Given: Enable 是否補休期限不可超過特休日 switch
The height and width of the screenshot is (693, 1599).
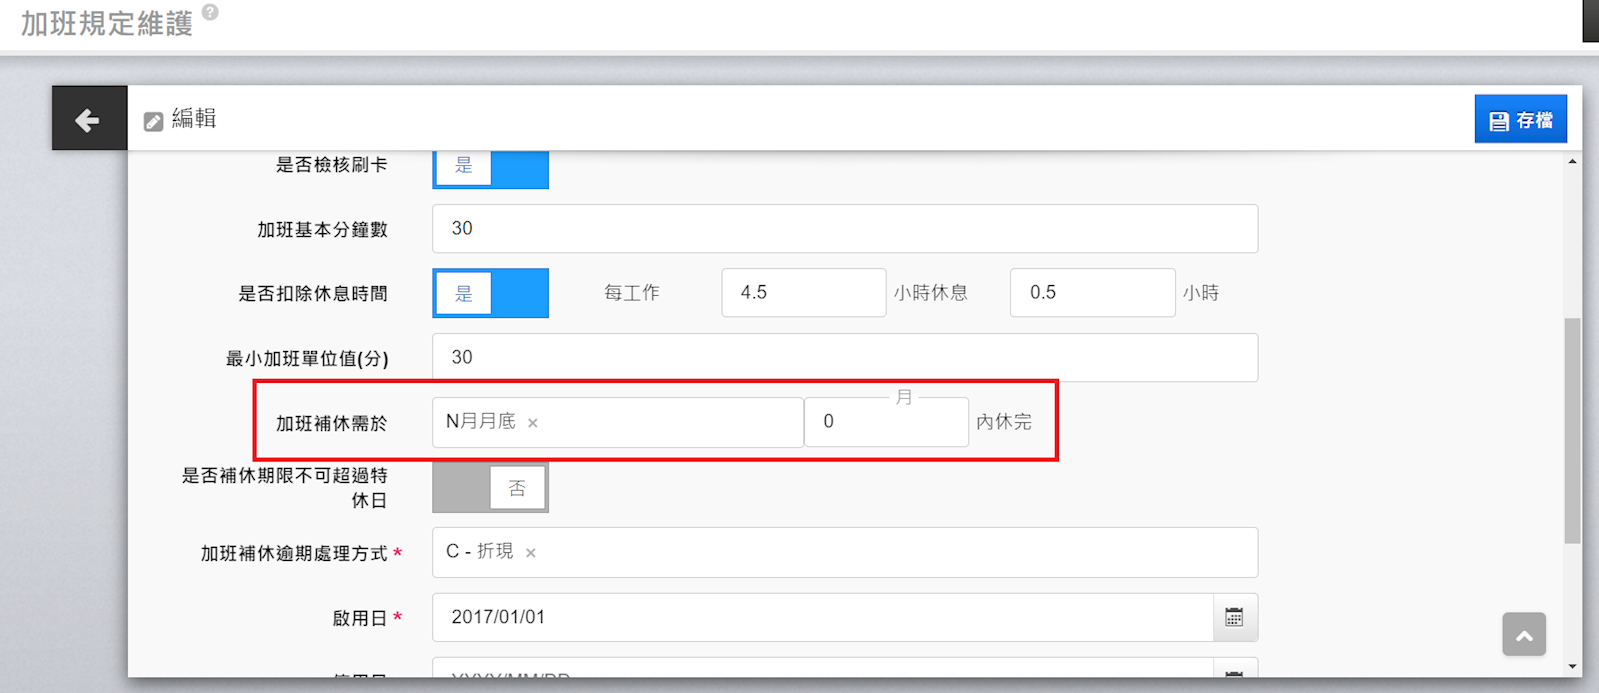Looking at the screenshot, I should tap(490, 488).
